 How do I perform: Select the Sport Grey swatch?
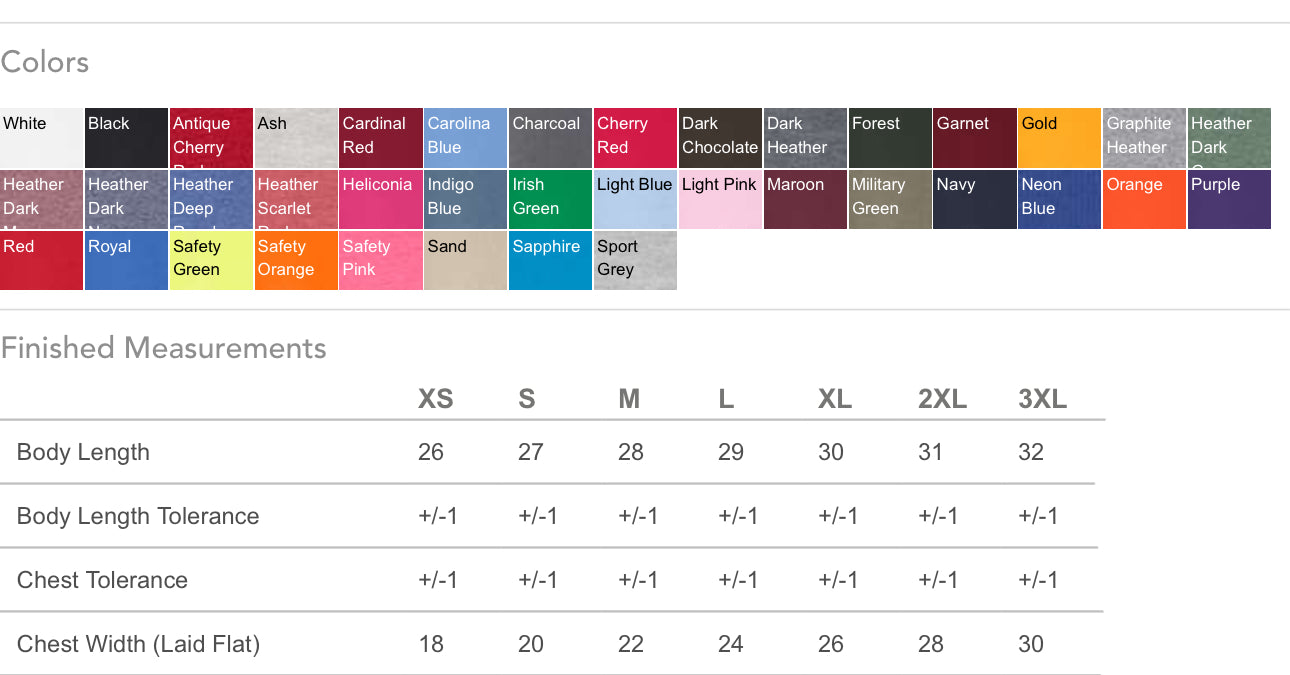tap(635, 260)
